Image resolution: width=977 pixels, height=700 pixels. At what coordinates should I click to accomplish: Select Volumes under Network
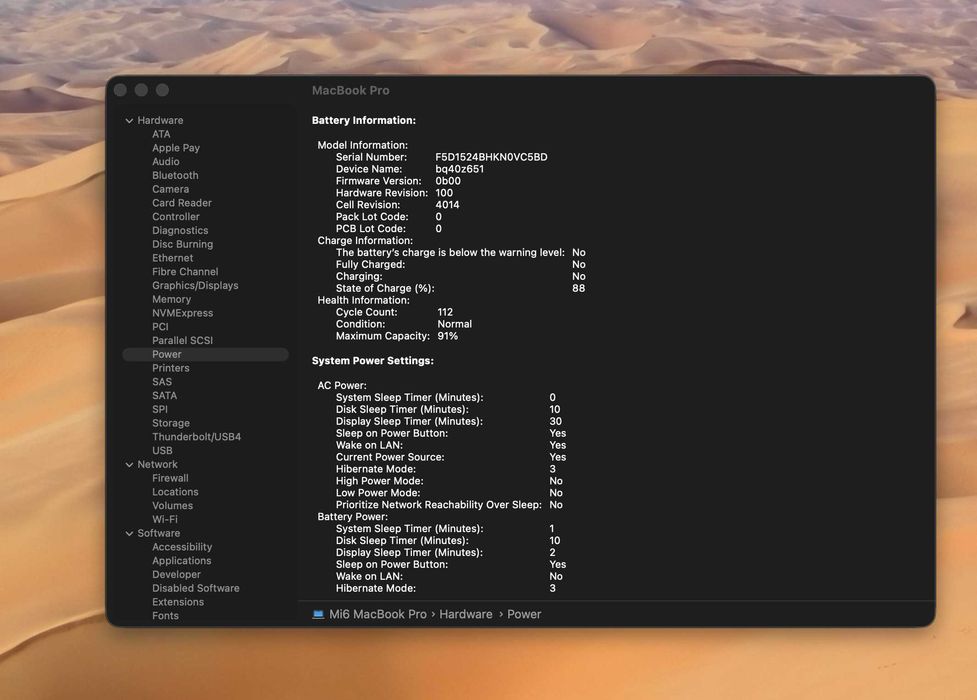[173, 506]
